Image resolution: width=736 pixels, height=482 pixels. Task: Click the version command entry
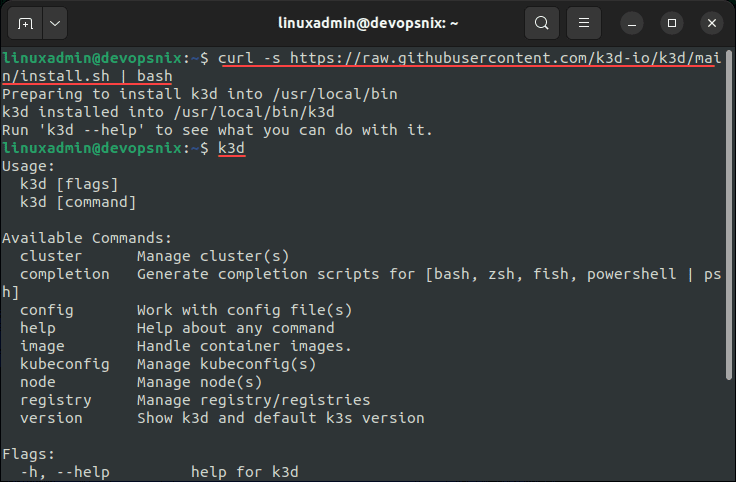51,418
